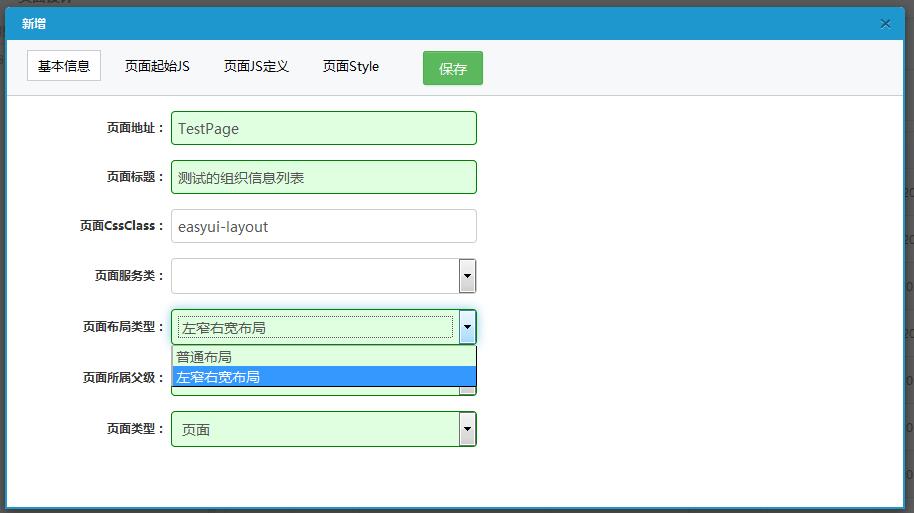Click the 新增 dialog title text
Image resolution: width=914 pixels, height=513 pixels.
(x=34, y=24)
